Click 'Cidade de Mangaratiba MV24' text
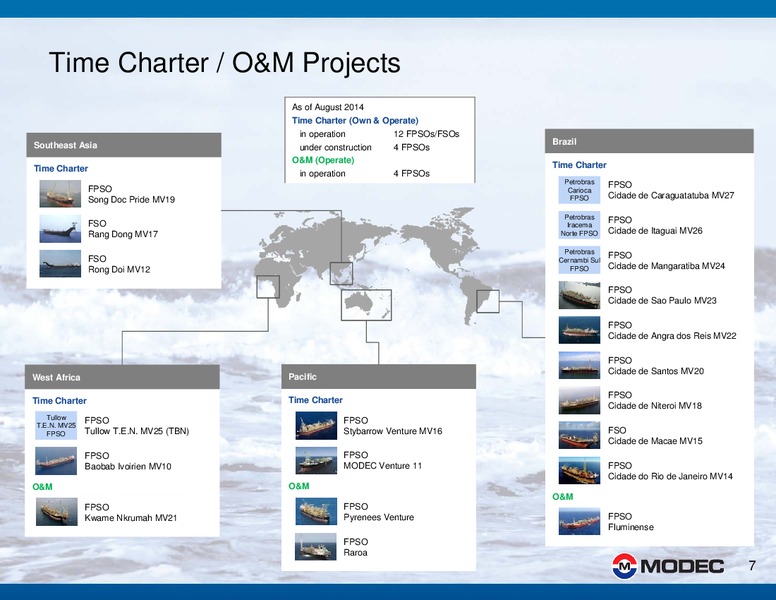 click(x=666, y=266)
